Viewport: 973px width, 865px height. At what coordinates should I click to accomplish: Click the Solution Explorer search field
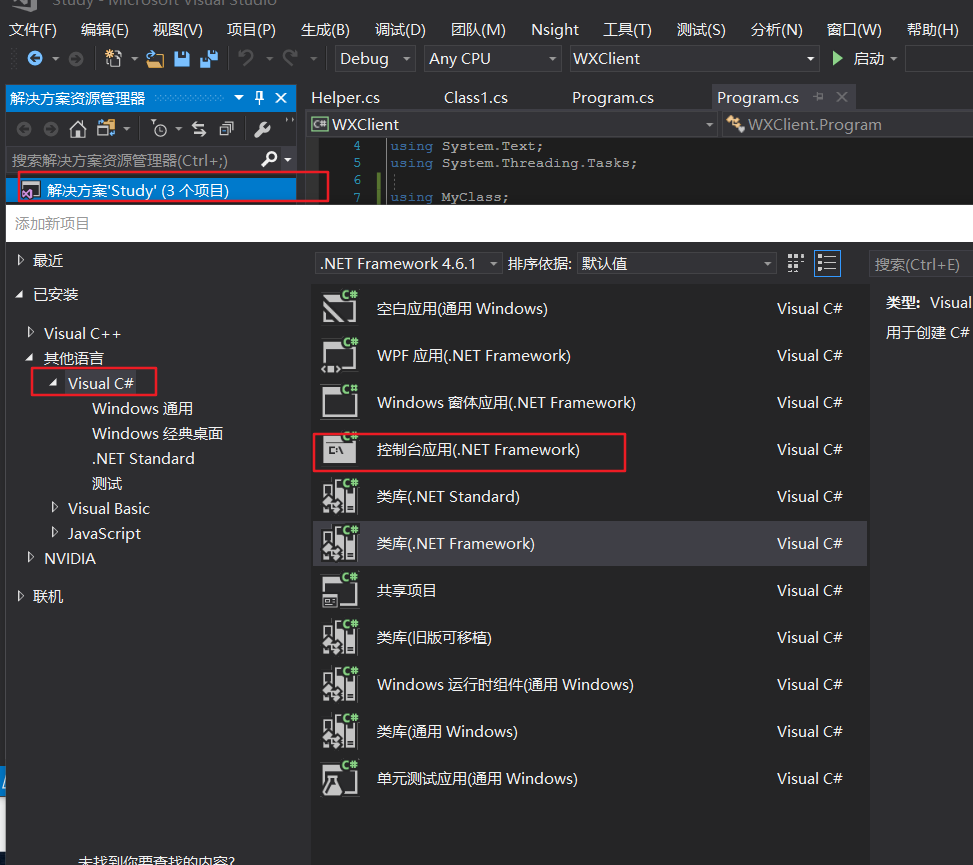coord(133,160)
